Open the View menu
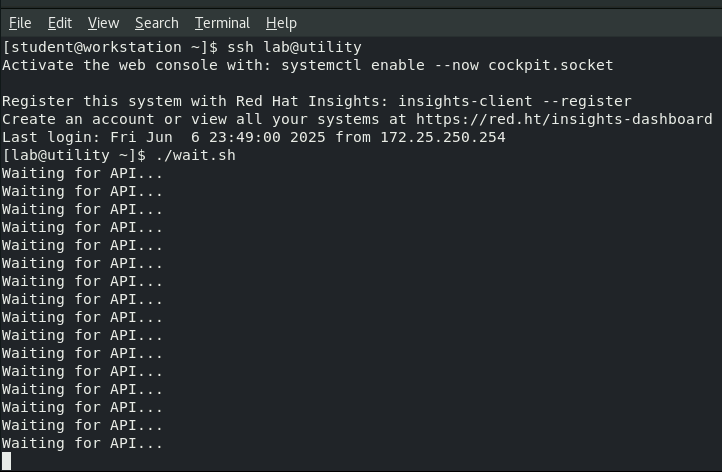 (103, 22)
